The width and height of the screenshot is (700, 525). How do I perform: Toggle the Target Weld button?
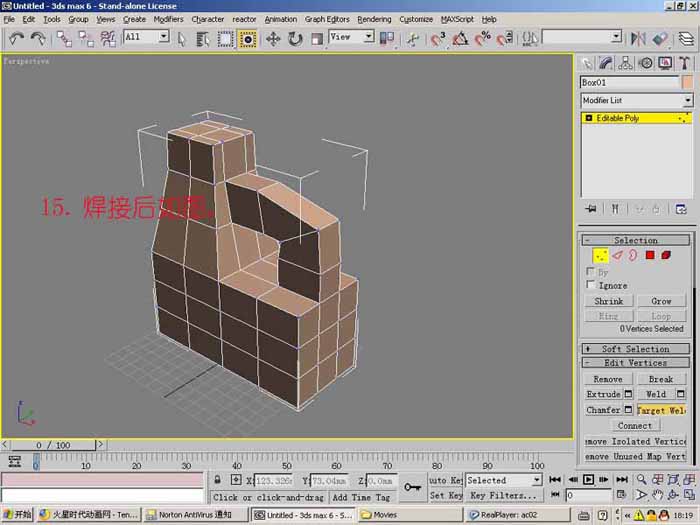(x=661, y=410)
